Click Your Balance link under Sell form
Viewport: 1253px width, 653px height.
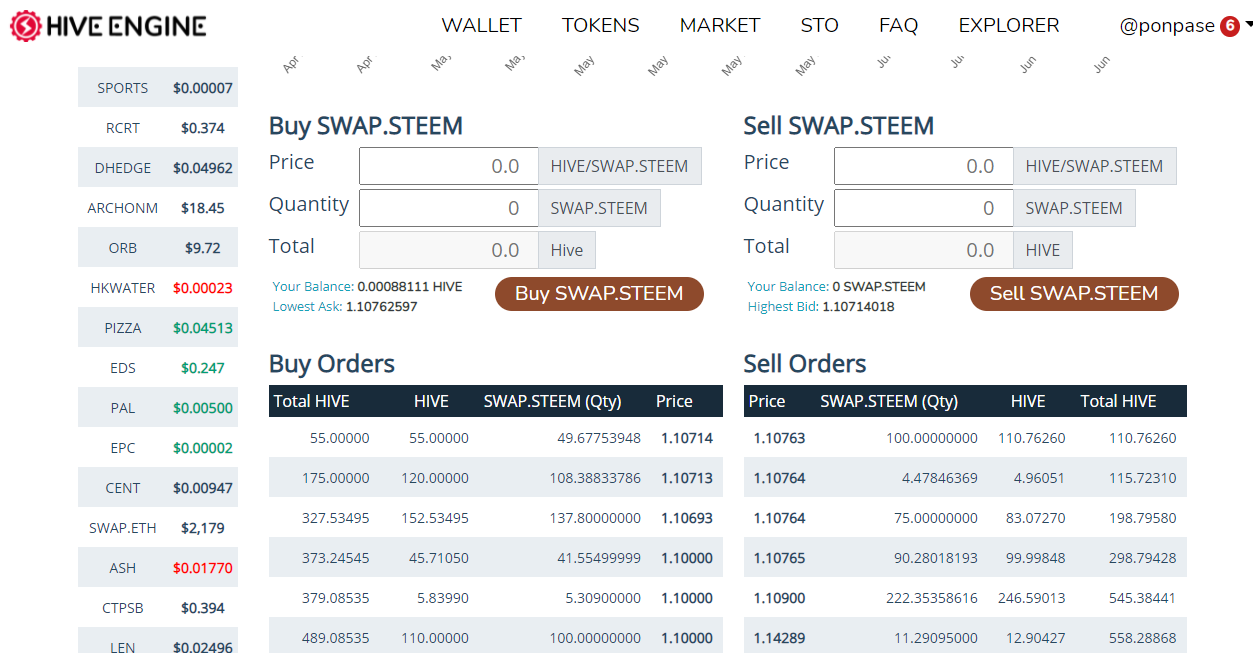(x=788, y=287)
